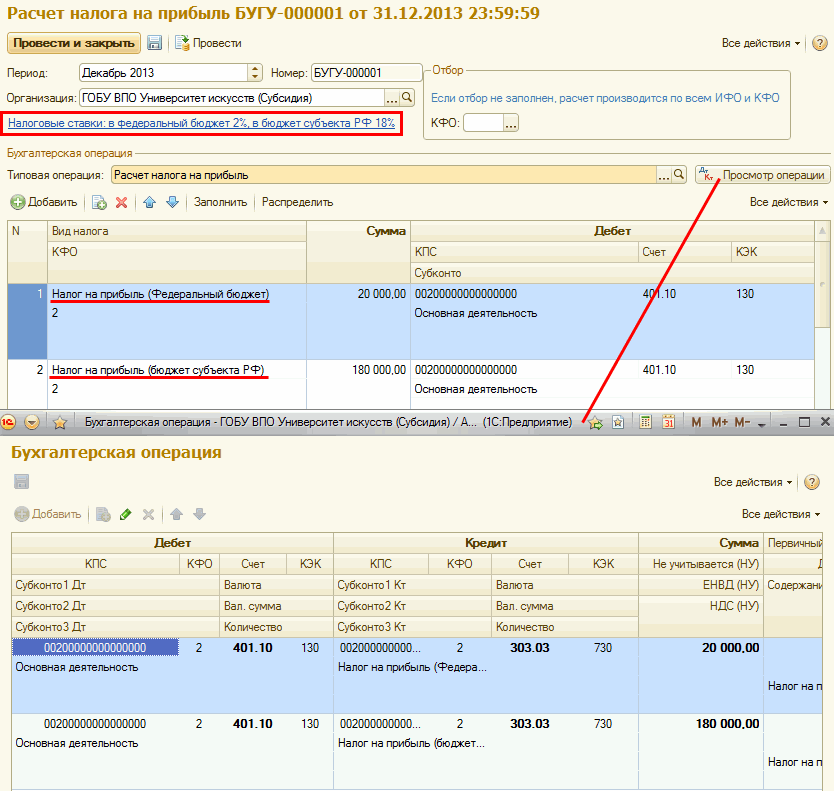The height and width of the screenshot is (791, 834).
Task: Open calculator icon in lower window title bar
Action: [646, 422]
